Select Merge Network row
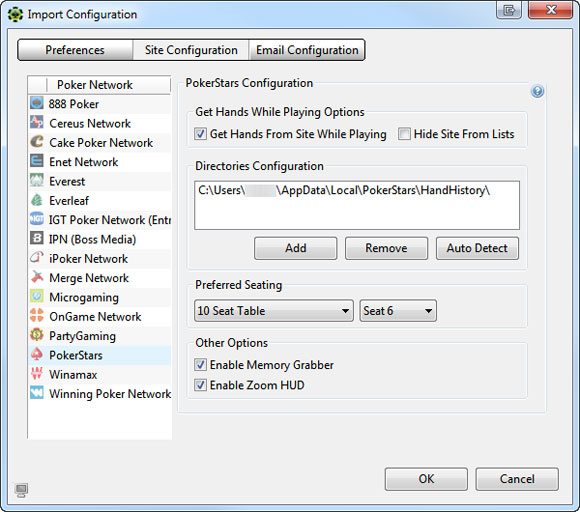The height and width of the screenshot is (512, 580). point(100,278)
